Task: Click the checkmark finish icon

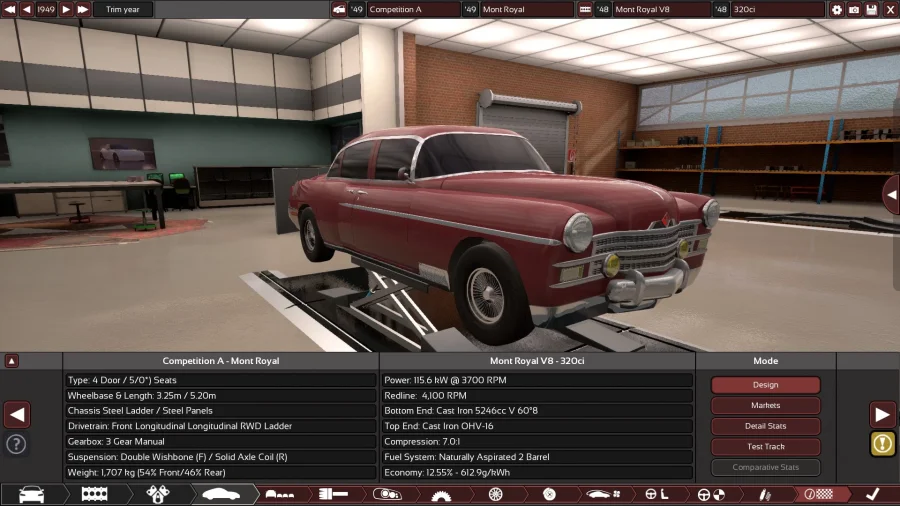Action: (872, 494)
